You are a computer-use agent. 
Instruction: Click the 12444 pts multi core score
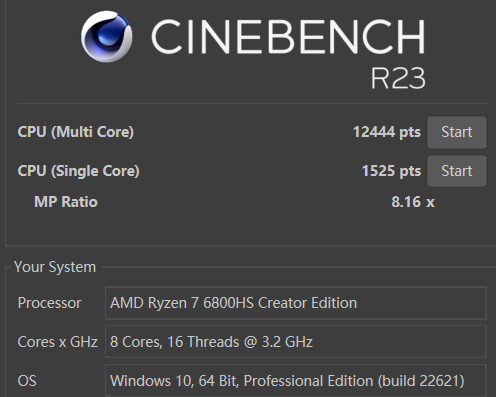(x=387, y=132)
